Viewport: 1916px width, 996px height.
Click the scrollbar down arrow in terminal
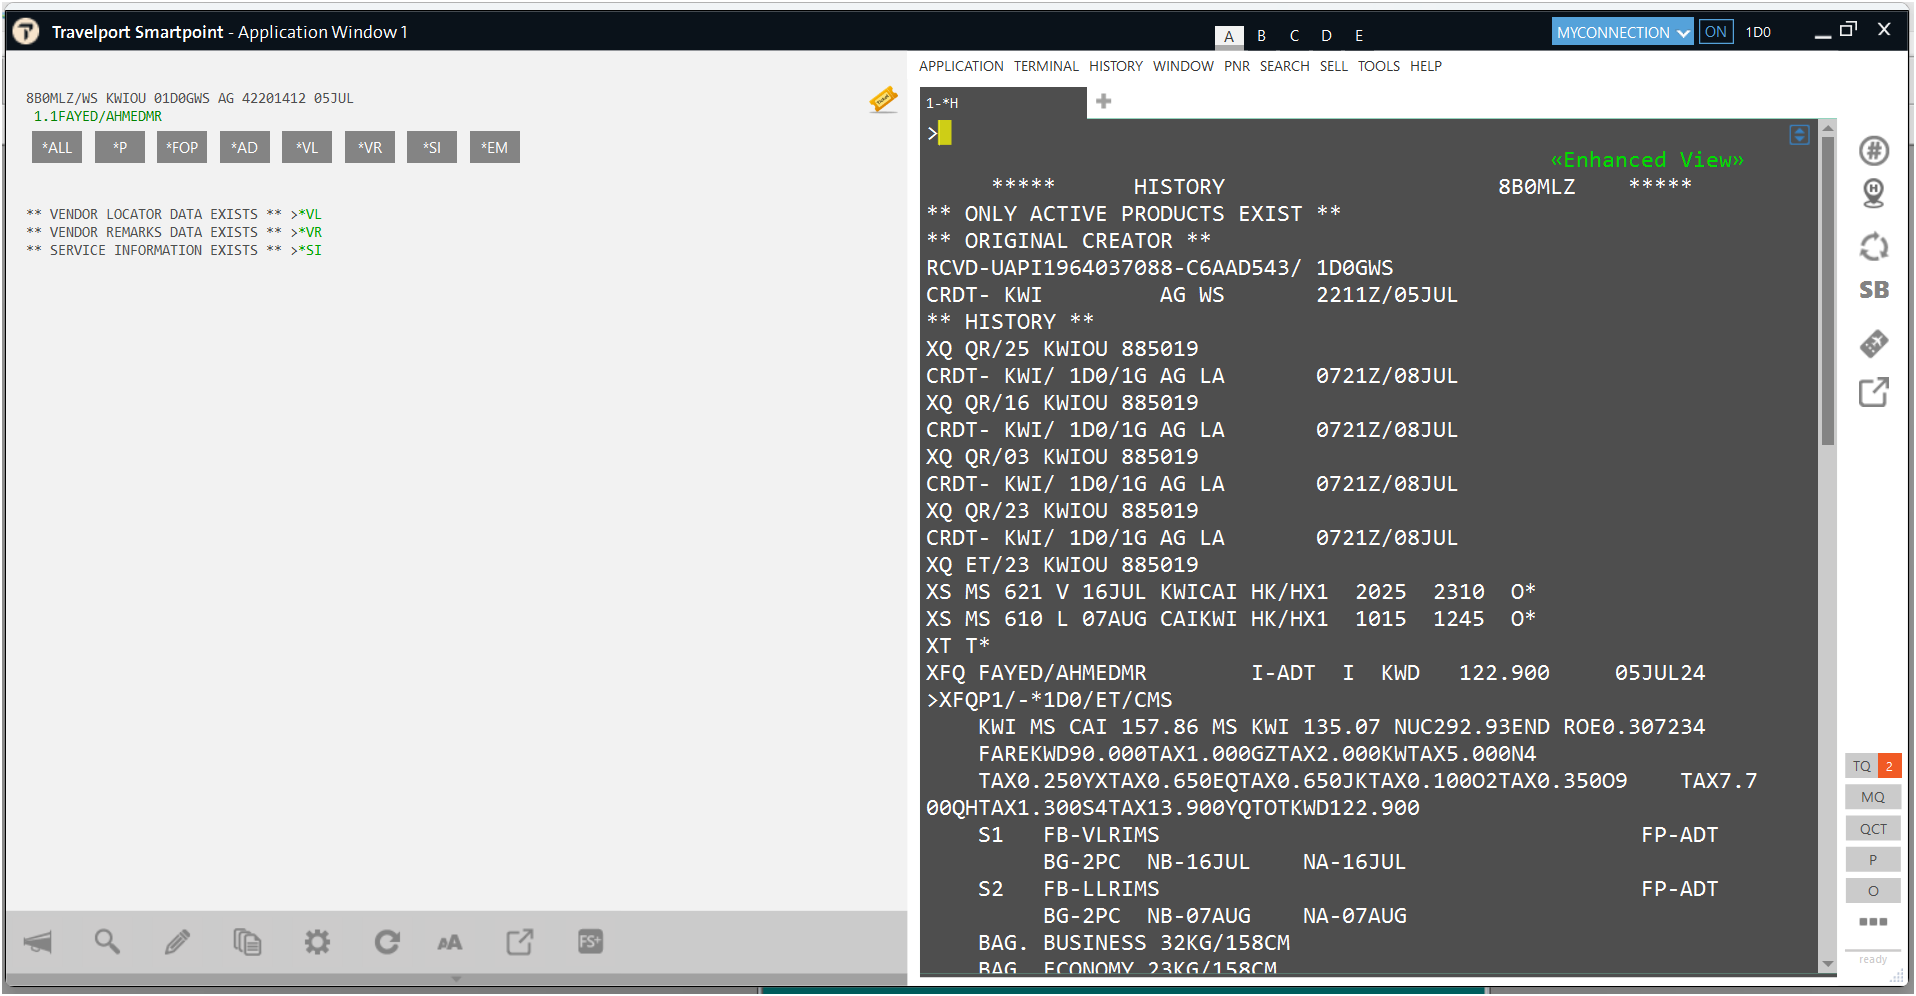tap(1828, 965)
